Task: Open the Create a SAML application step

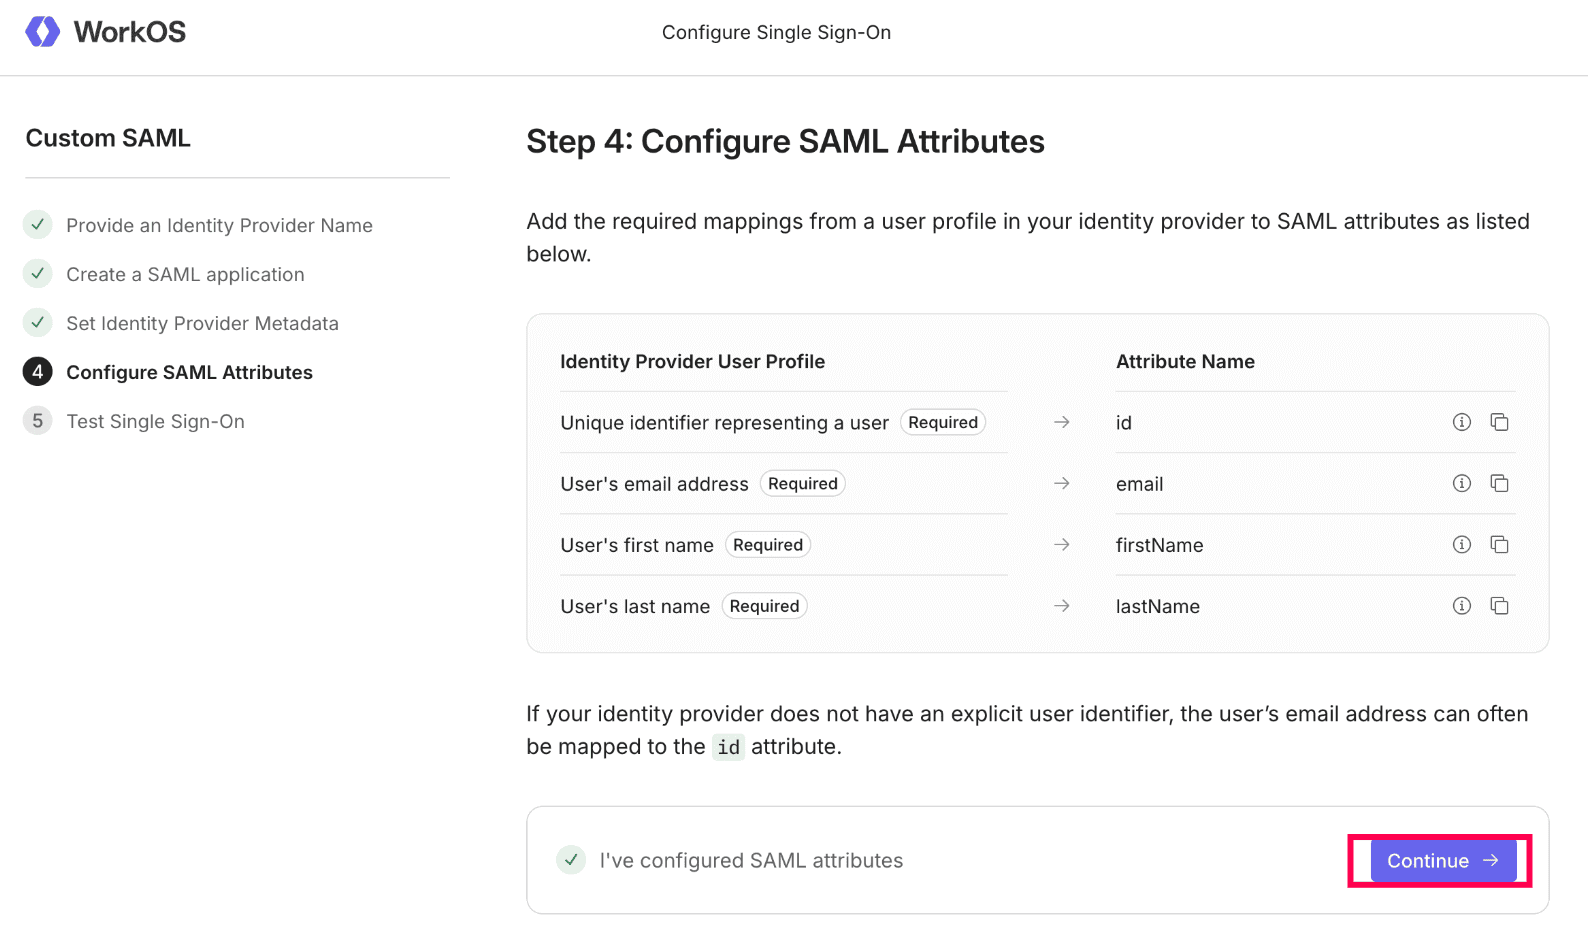Action: (185, 275)
